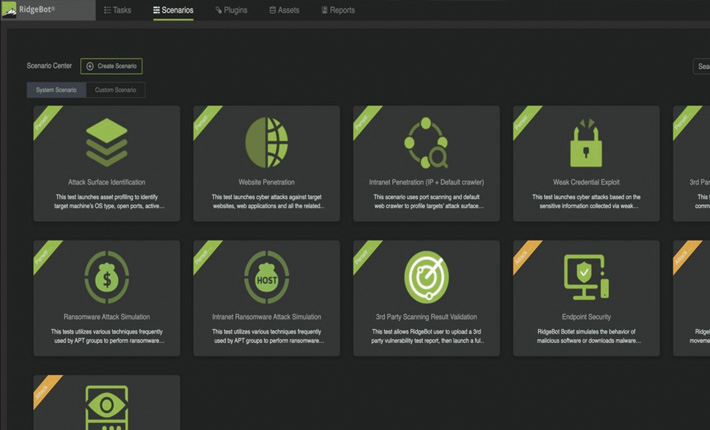710x430 pixels.
Task: Switch to the Plugins tab
Action: click(231, 10)
